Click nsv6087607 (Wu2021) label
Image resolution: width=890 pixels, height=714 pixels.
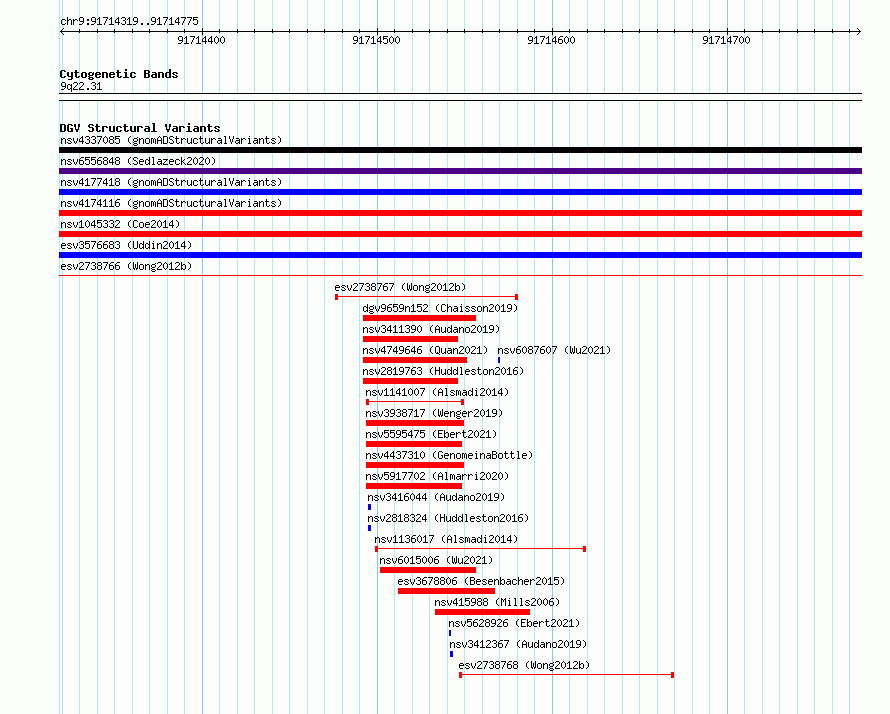coord(554,350)
